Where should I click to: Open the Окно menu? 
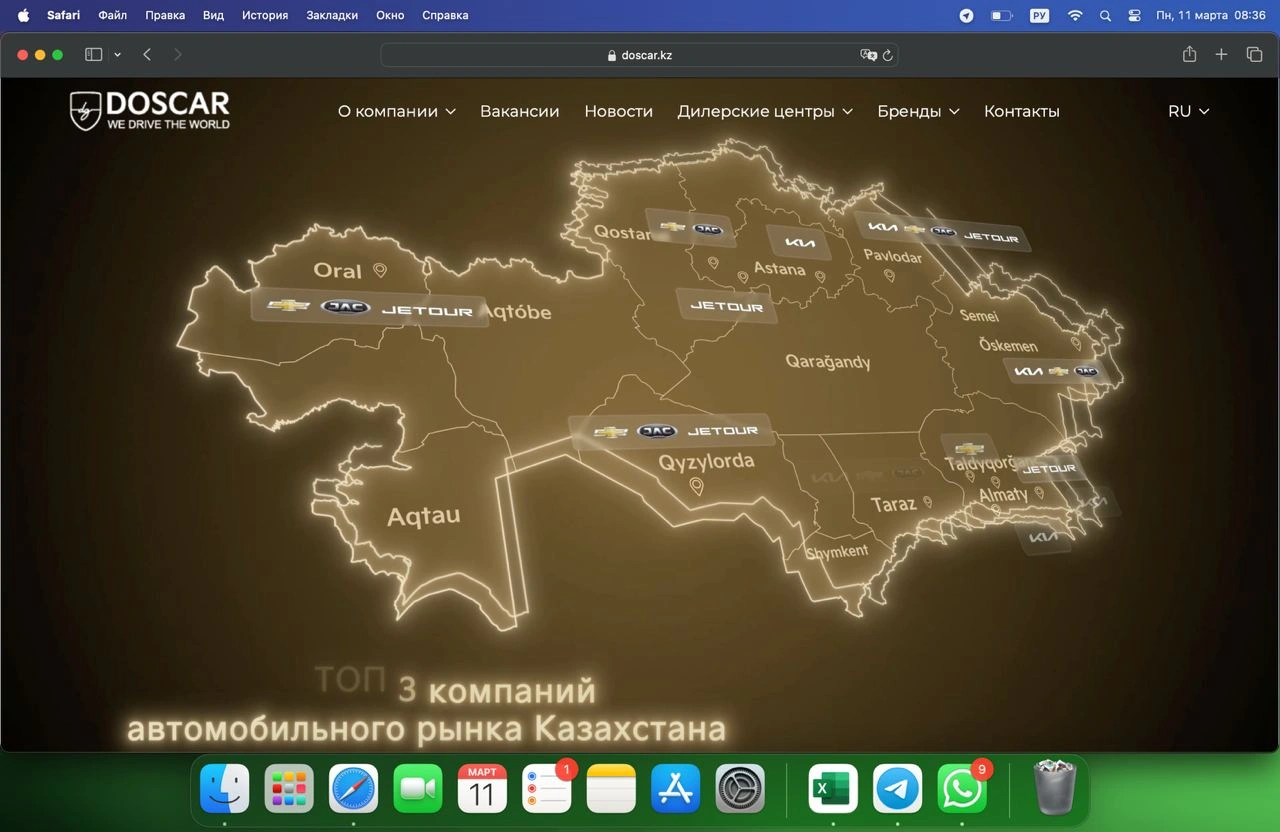point(390,15)
